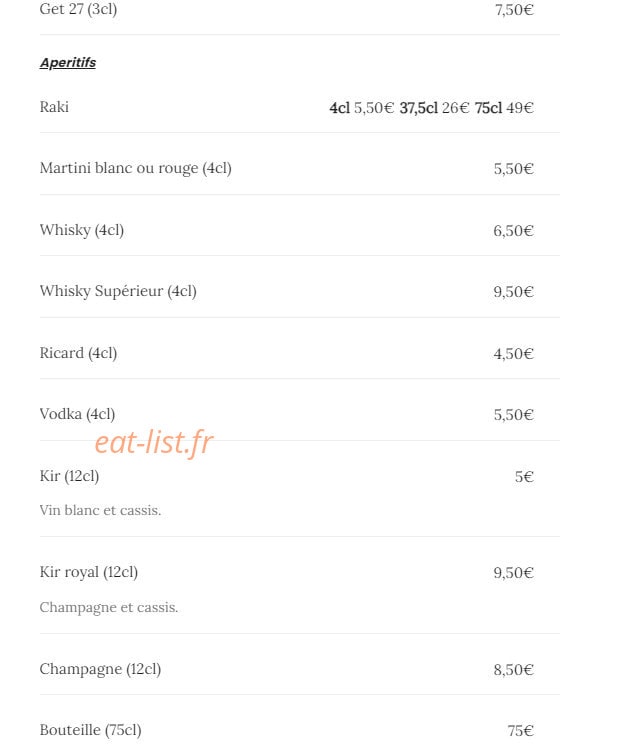Click the Champagne et cassis description

pyautogui.click(x=109, y=607)
